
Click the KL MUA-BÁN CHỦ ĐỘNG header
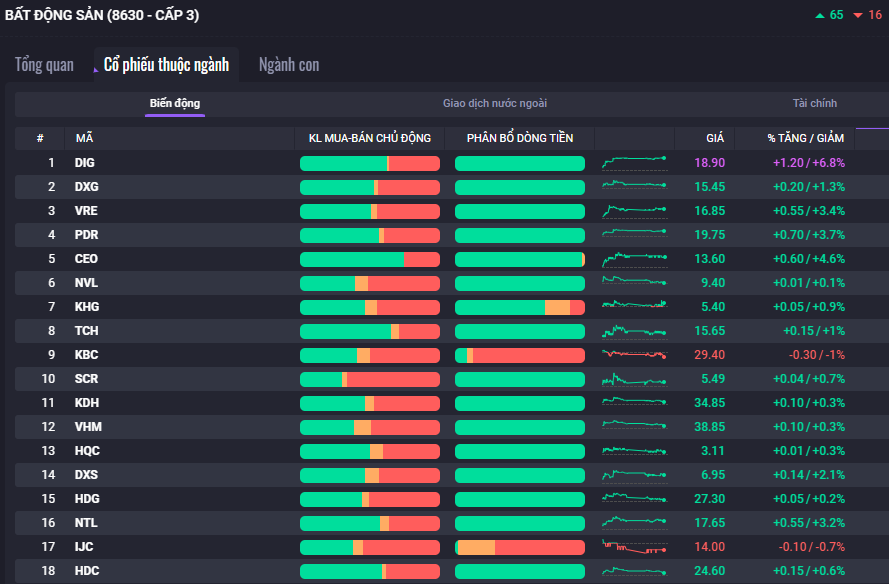click(369, 138)
